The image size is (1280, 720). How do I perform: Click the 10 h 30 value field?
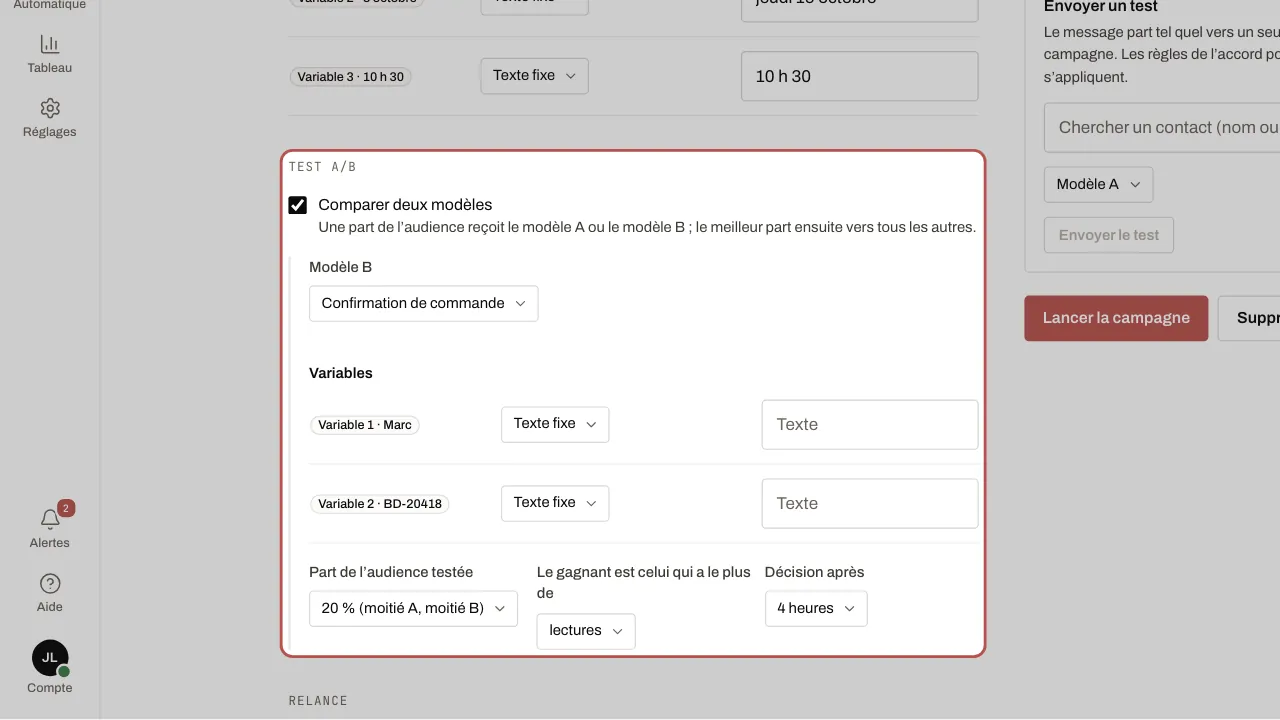pos(859,76)
